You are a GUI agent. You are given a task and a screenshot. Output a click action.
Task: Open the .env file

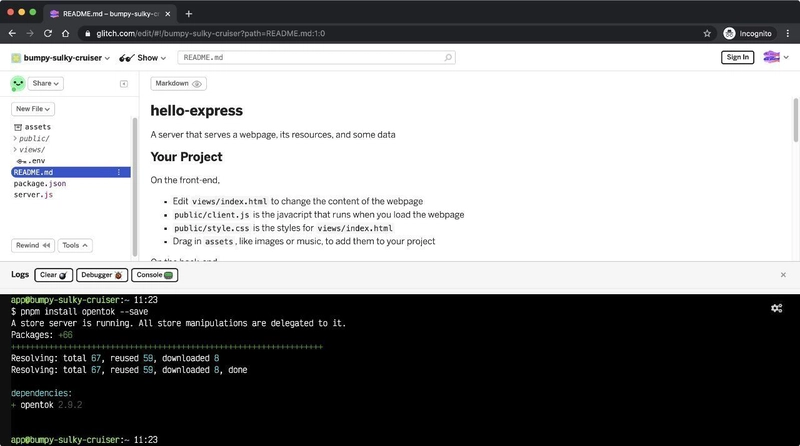tap(31, 161)
